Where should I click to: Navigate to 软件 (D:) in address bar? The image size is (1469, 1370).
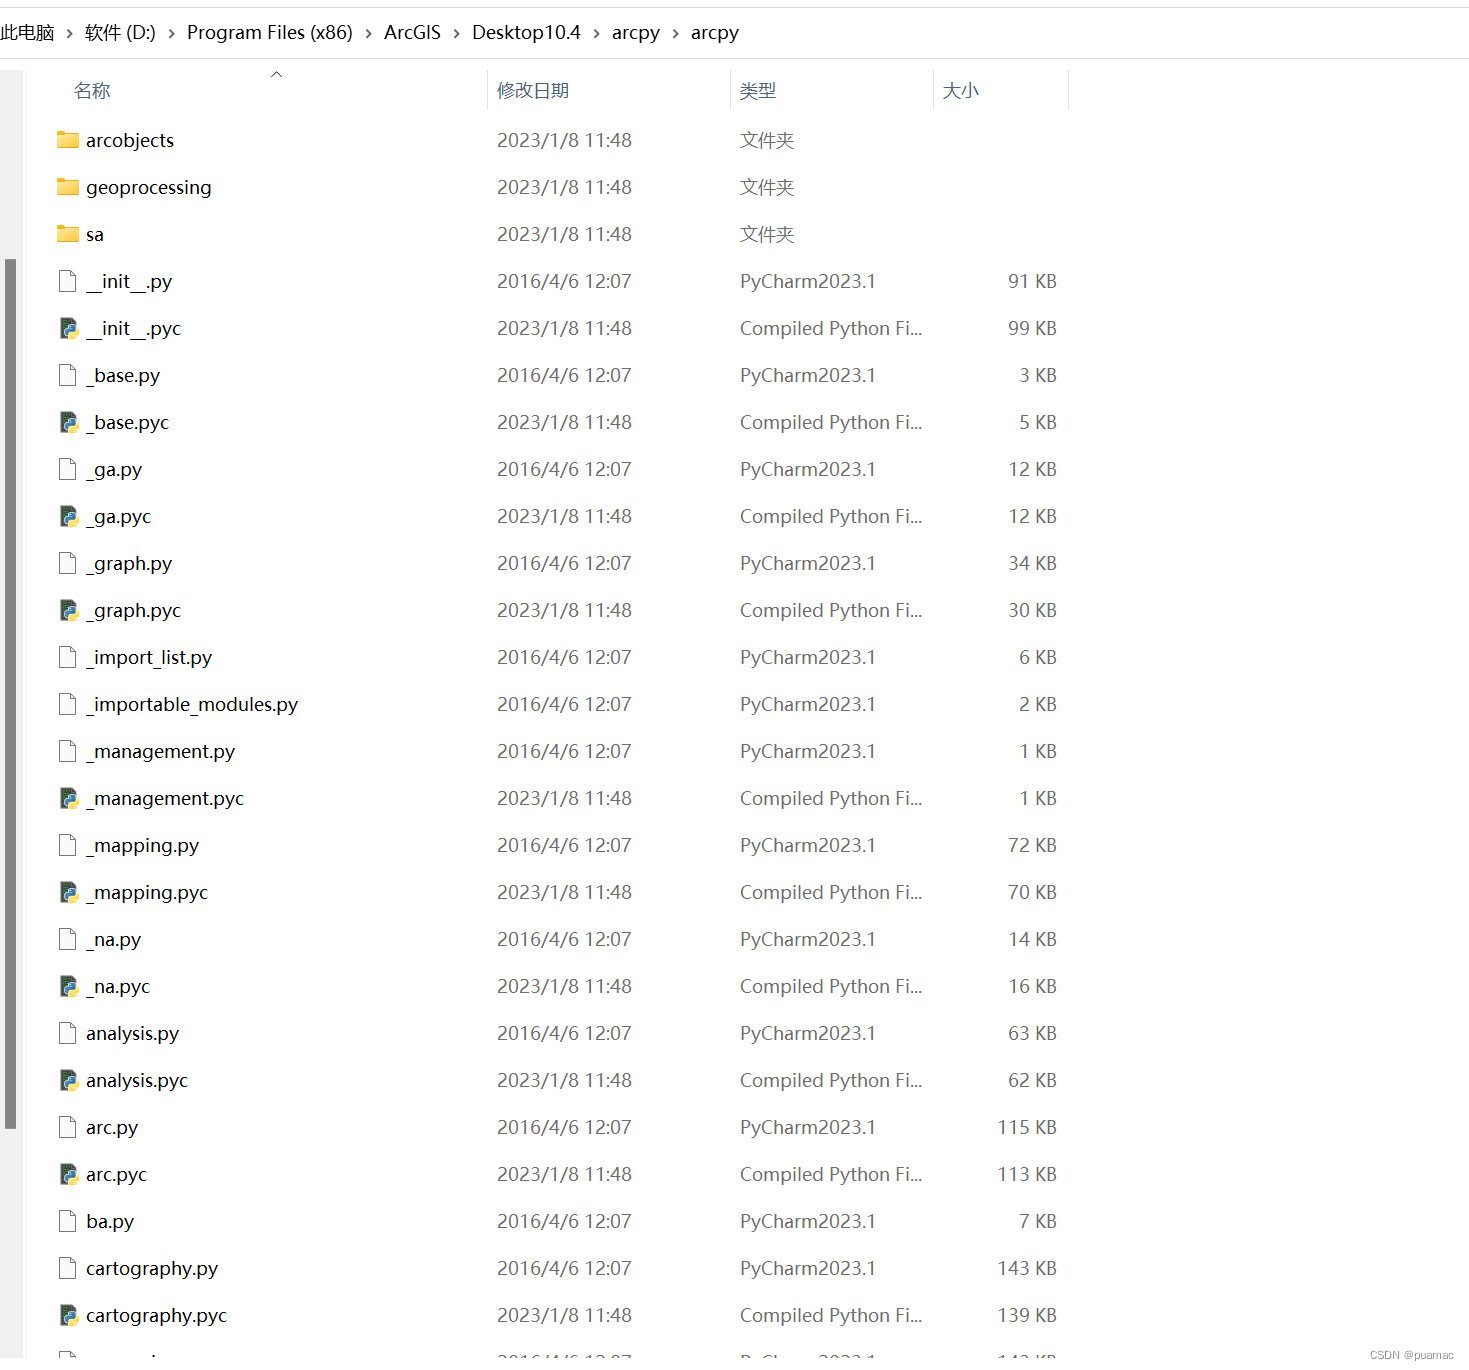120,32
